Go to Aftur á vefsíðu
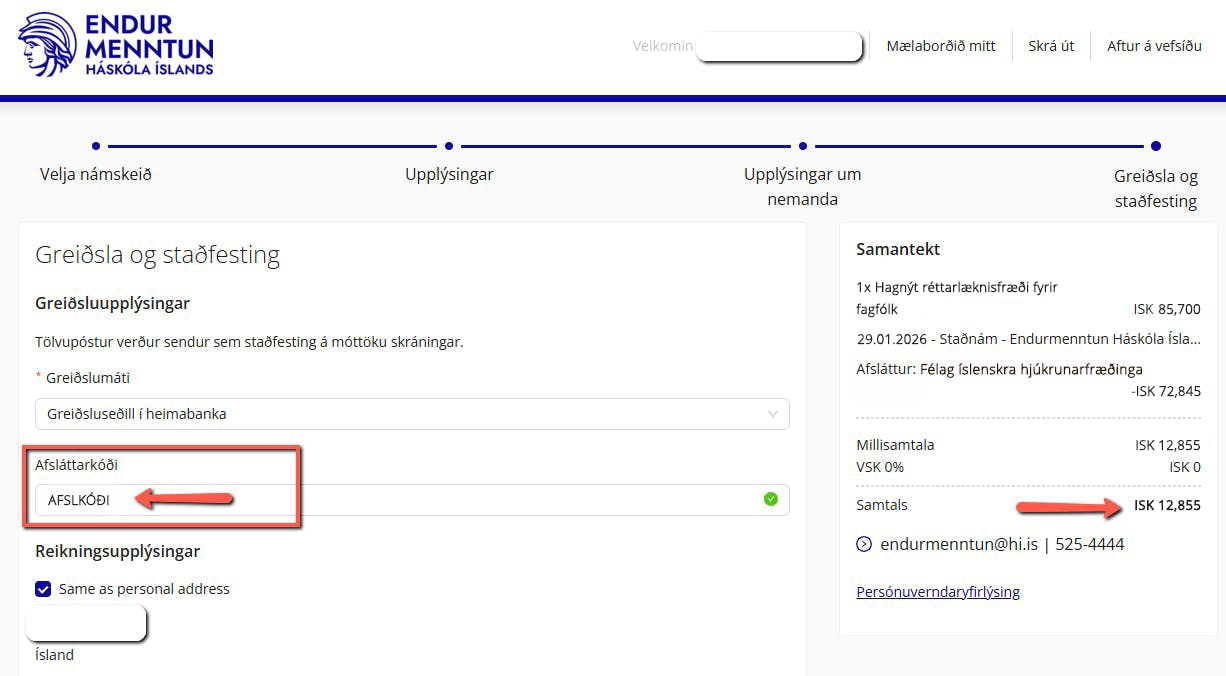The image size is (1226, 676). 1154,46
